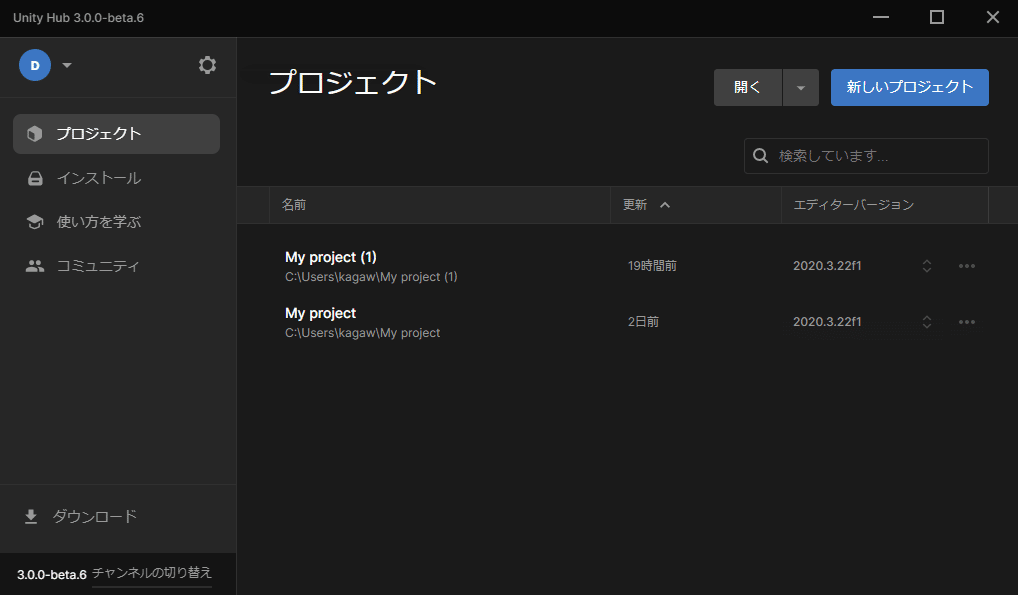The height and width of the screenshot is (595, 1018).
Task: Expand the account dropdown arrow
Action: pyautogui.click(x=67, y=65)
